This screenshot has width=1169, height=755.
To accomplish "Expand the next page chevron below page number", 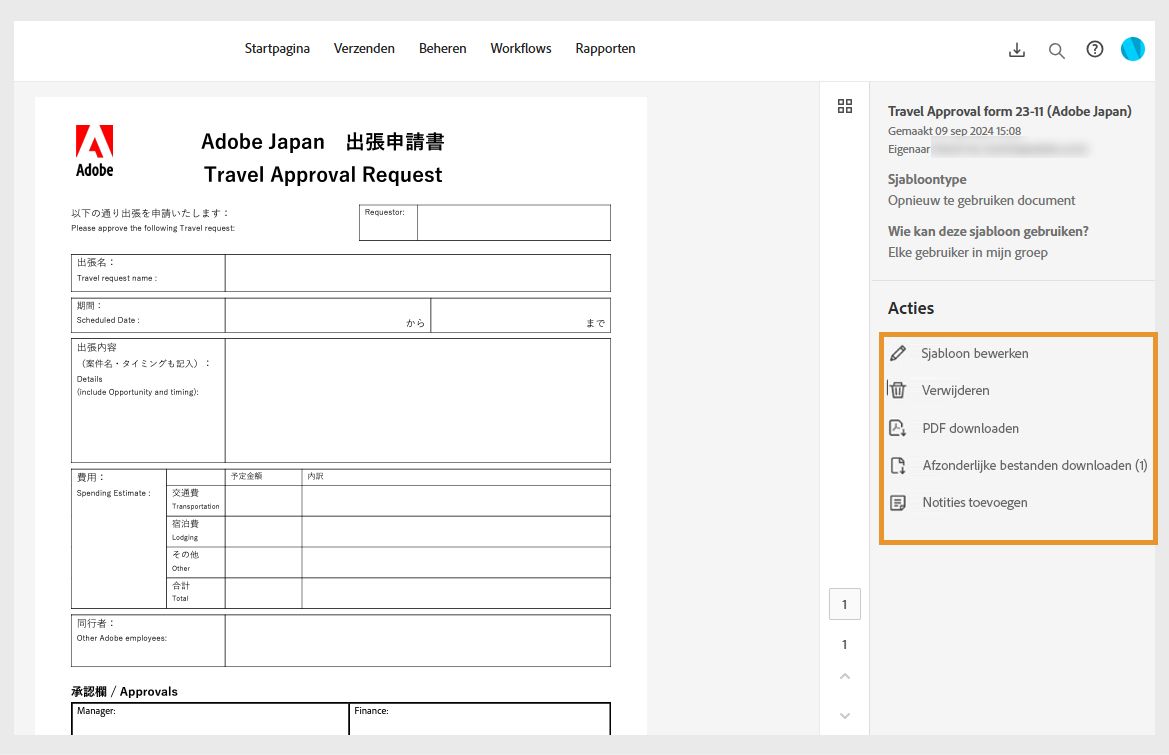I will point(844,715).
